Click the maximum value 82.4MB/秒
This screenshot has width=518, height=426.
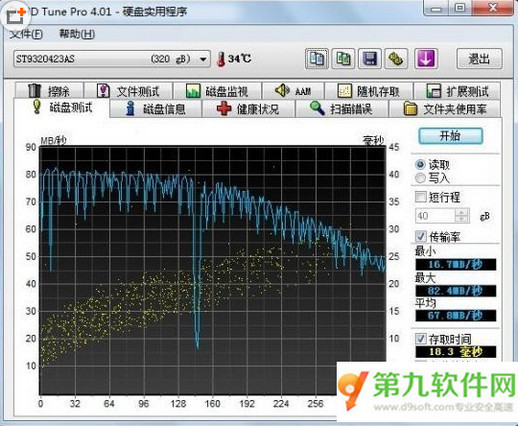tap(456, 291)
